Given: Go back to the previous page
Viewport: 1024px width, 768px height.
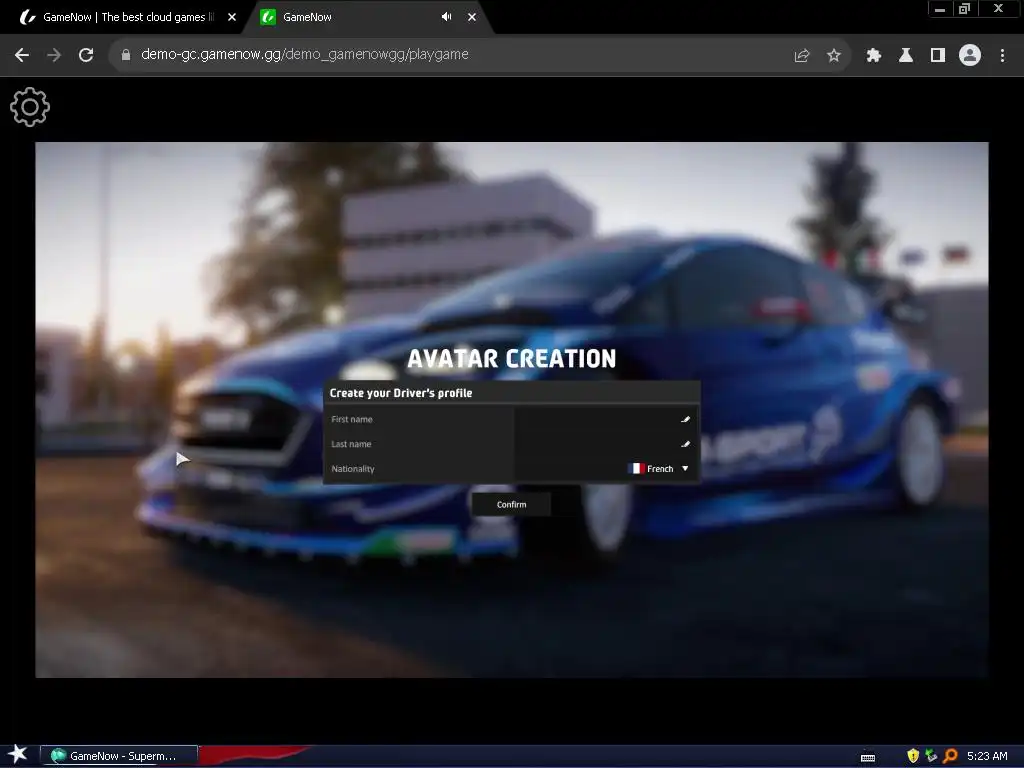Looking at the screenshot, I should pyautogui.click(x=22, y=55).
